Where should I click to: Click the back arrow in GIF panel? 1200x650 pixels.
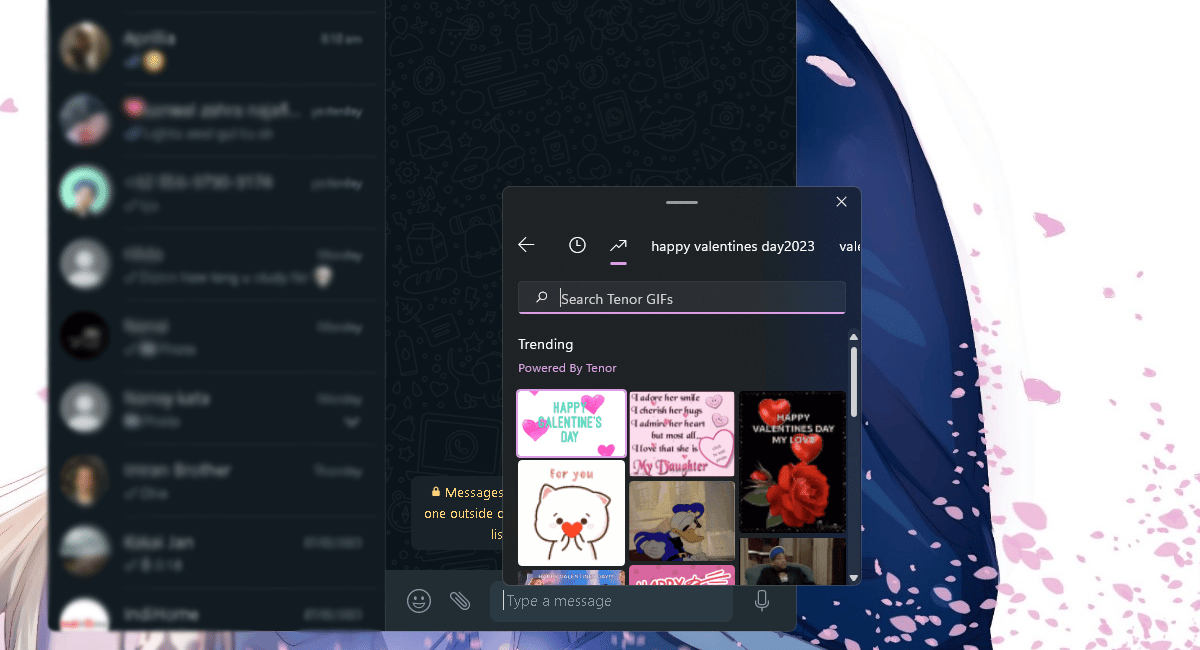527,245
